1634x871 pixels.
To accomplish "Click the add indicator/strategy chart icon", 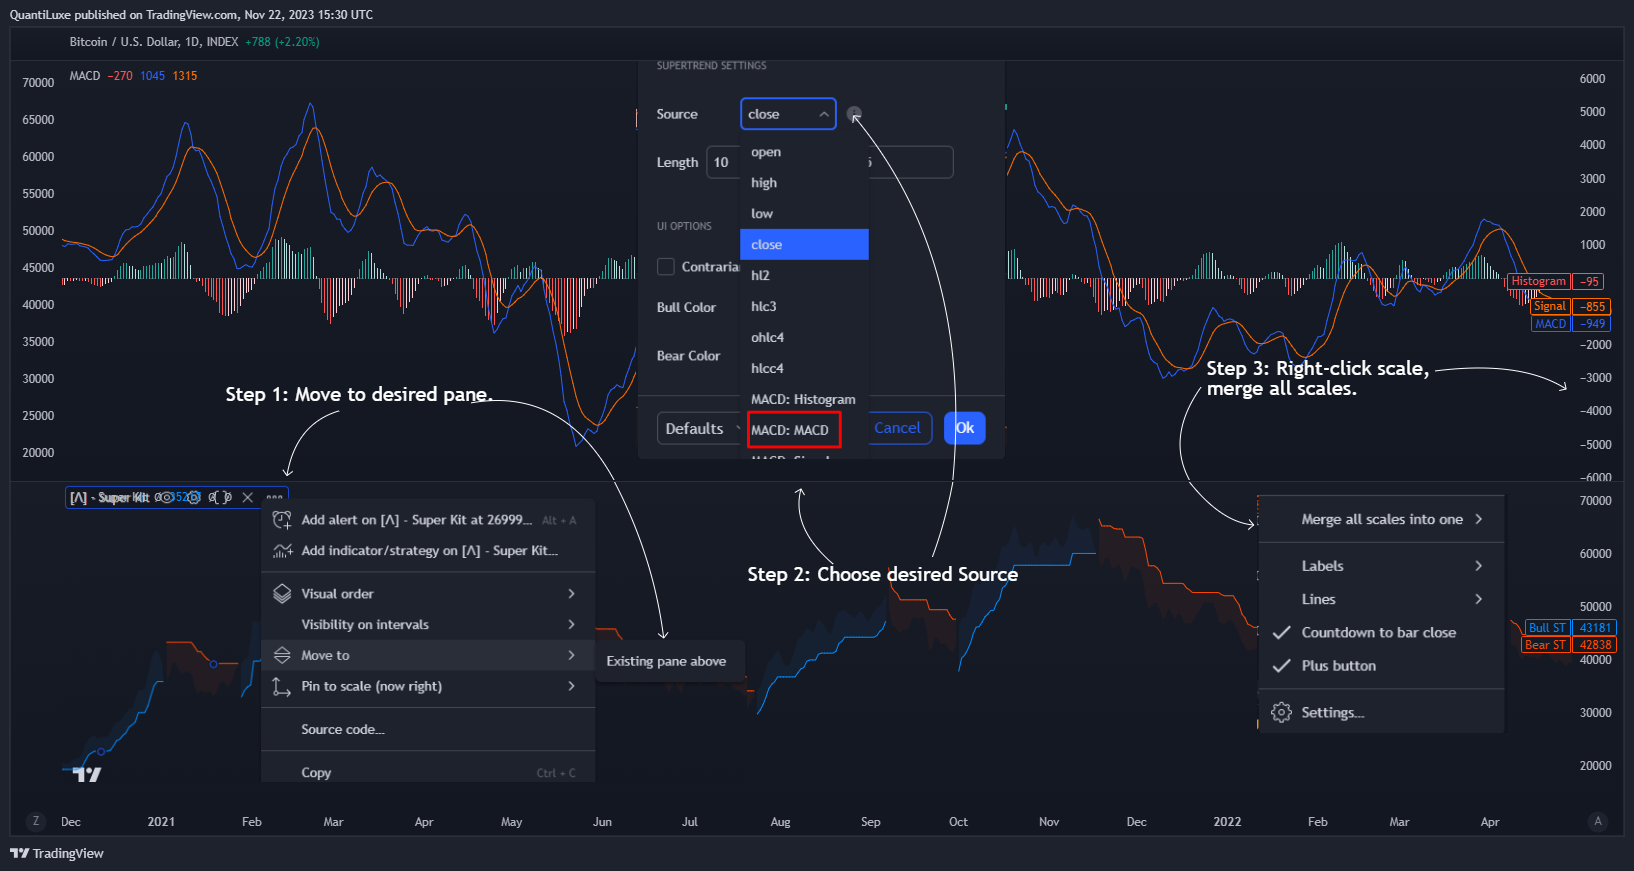I will [x=282, y=551].
